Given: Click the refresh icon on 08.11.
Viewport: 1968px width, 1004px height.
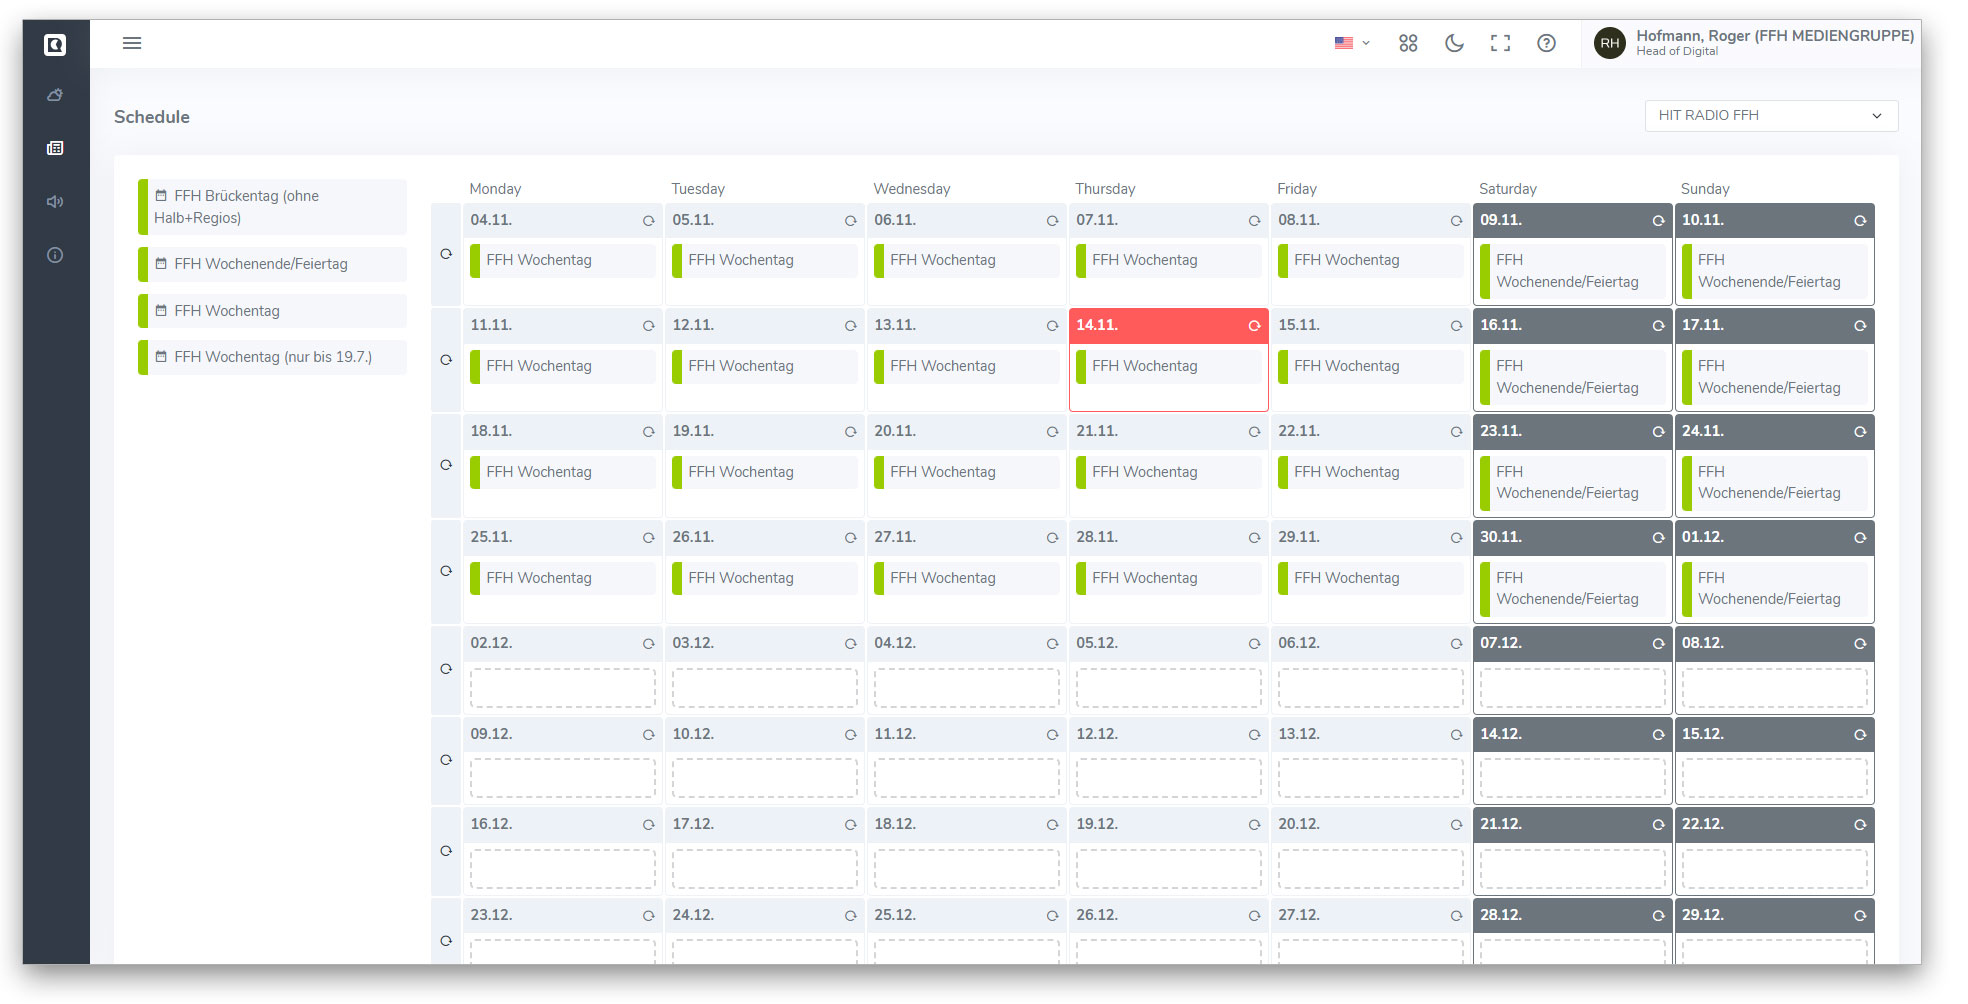Looking at the screenshot, I should click(x=1457, y=221).
